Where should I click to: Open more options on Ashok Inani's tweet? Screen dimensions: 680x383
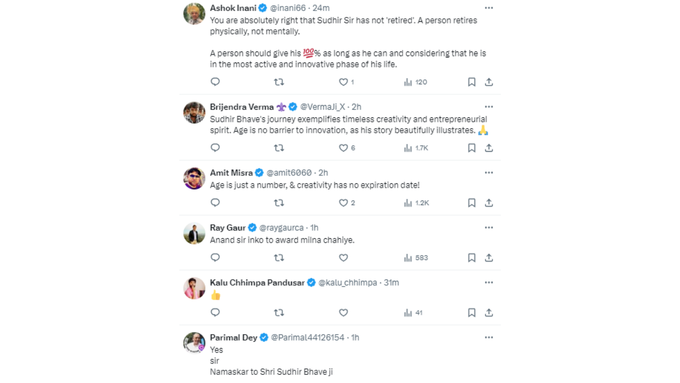pyautogui.click(x=489, y=8)
